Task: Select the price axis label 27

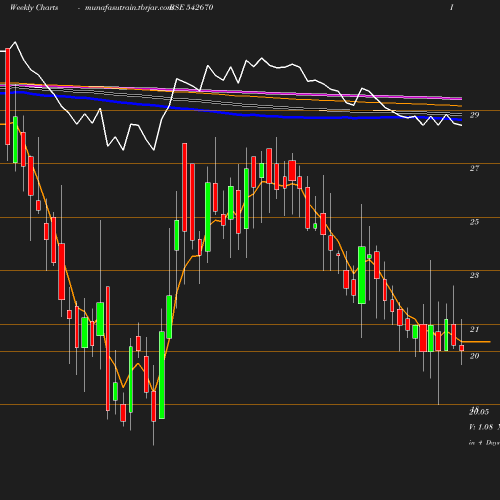Action: click(x=474, y=169)
